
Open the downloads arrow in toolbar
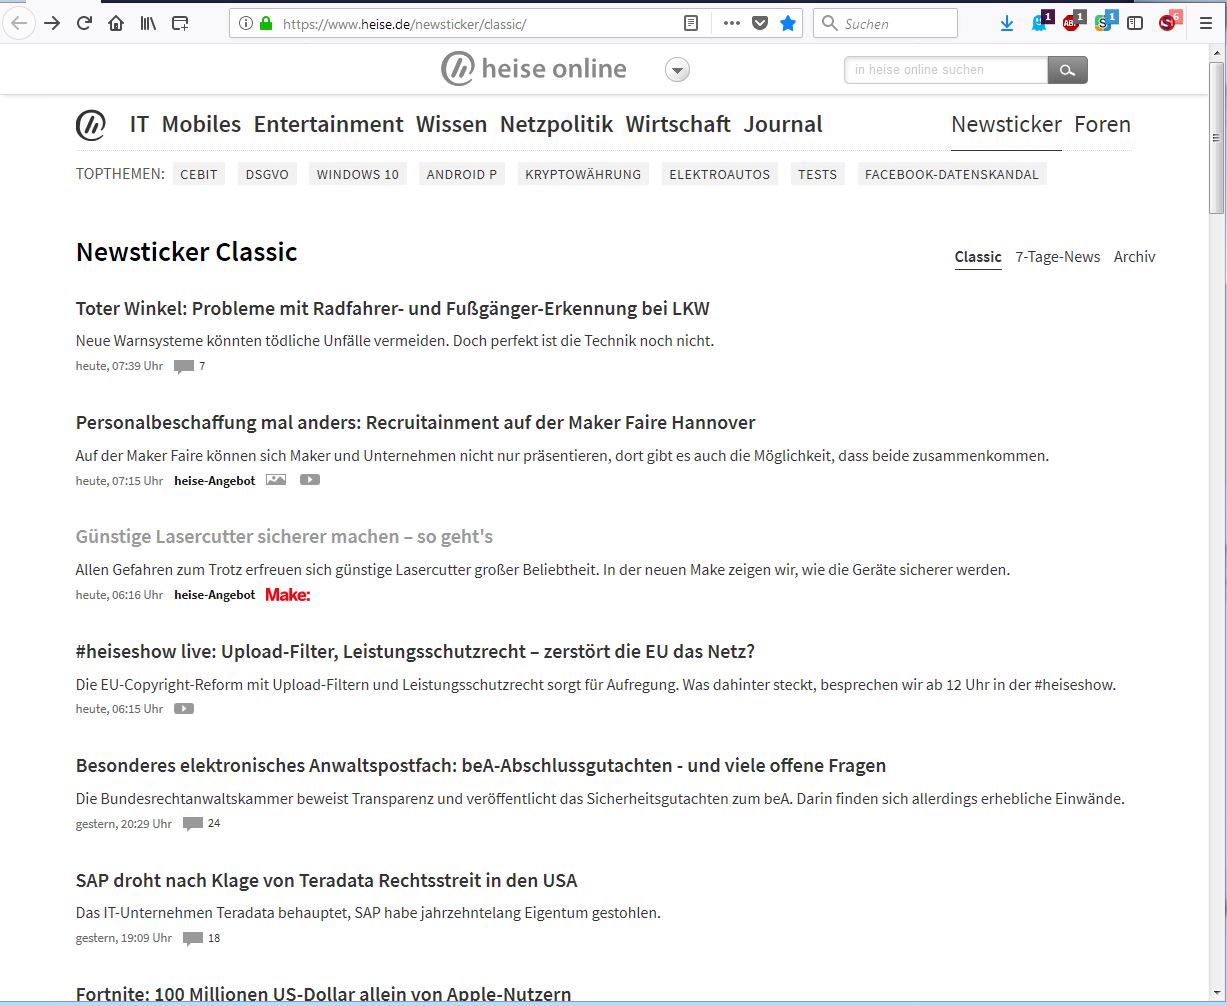[x=1007, y=23]
